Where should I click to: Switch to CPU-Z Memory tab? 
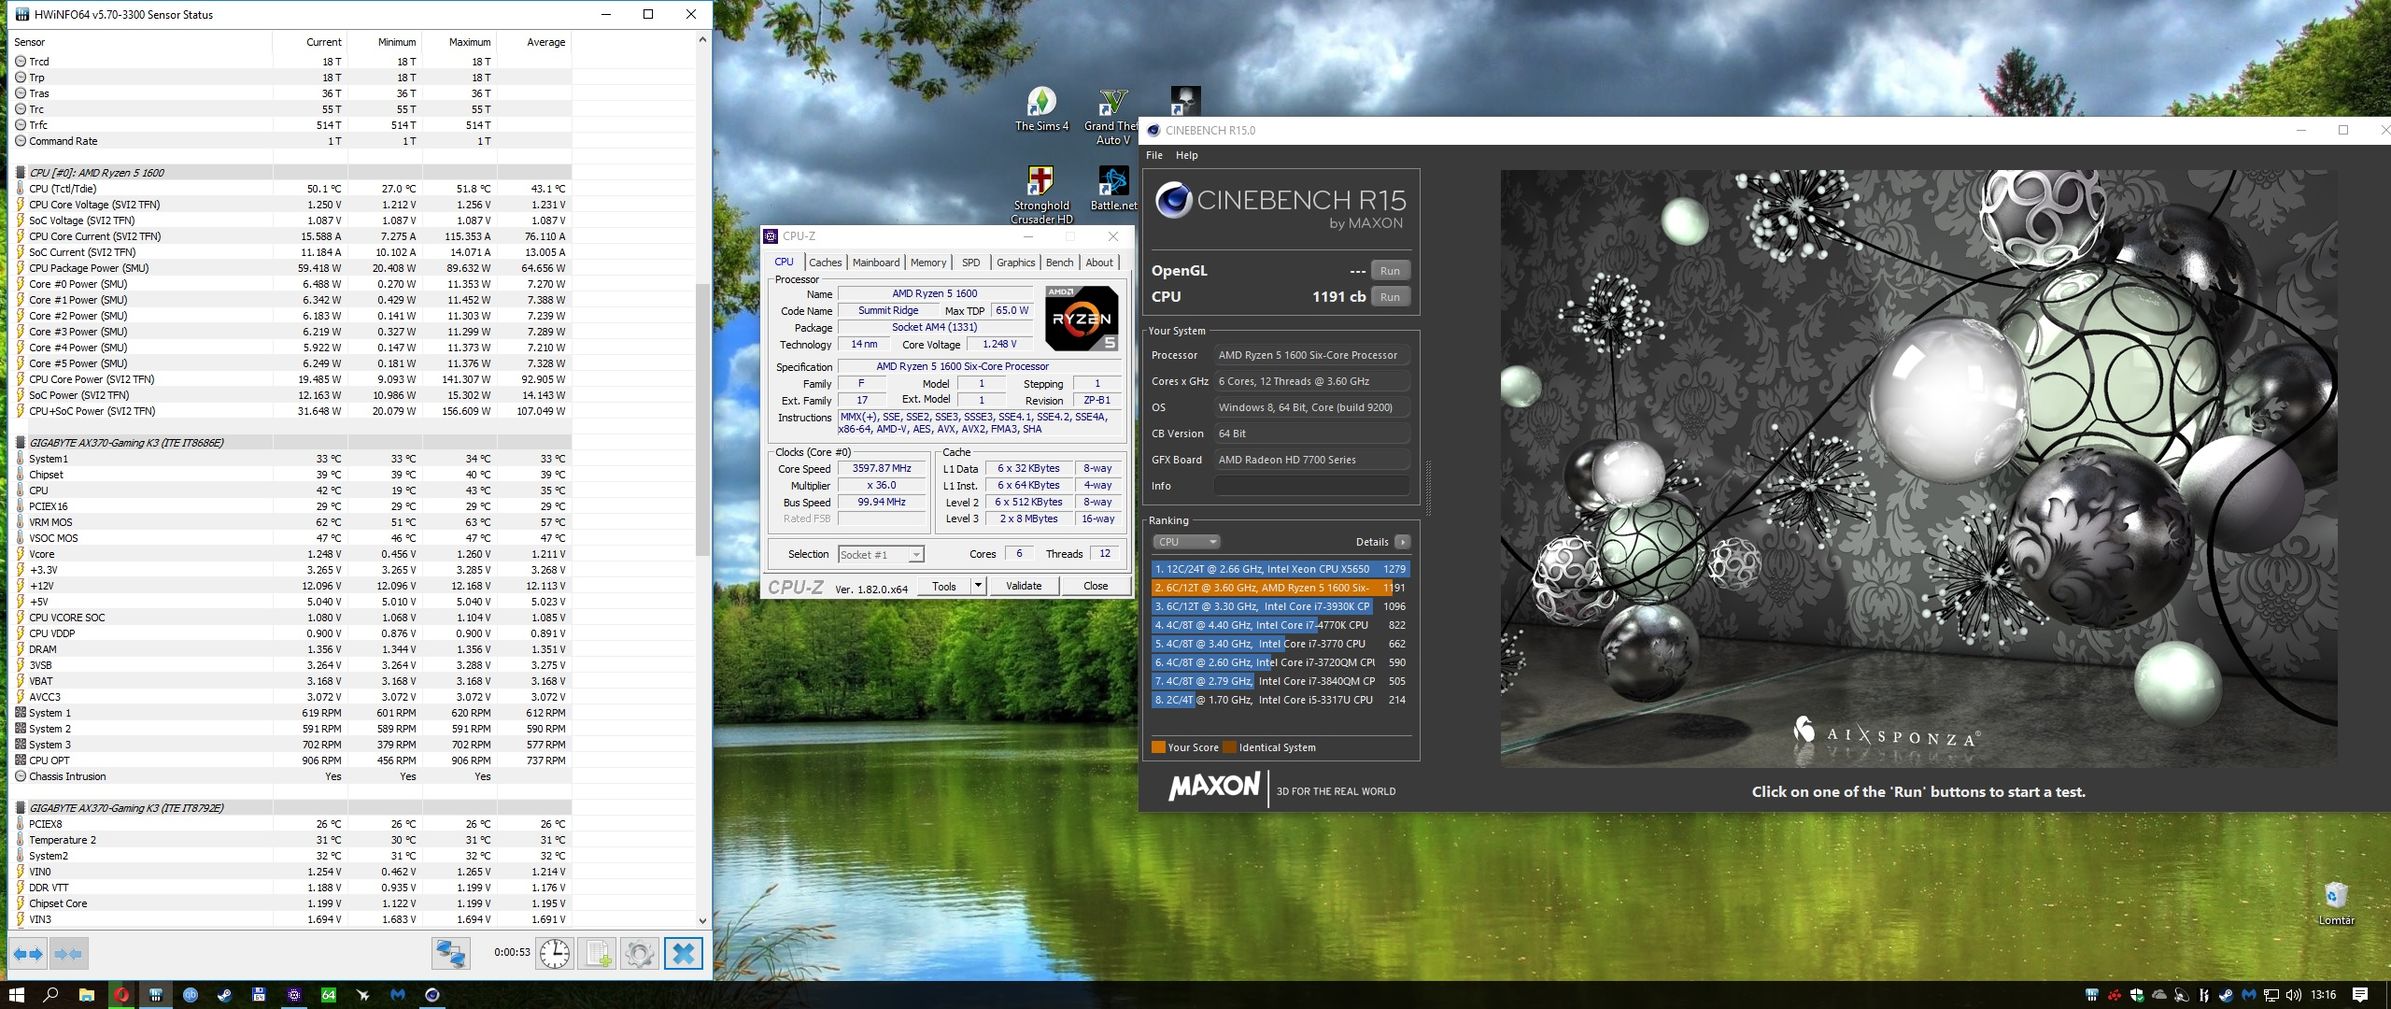point(928,263)
